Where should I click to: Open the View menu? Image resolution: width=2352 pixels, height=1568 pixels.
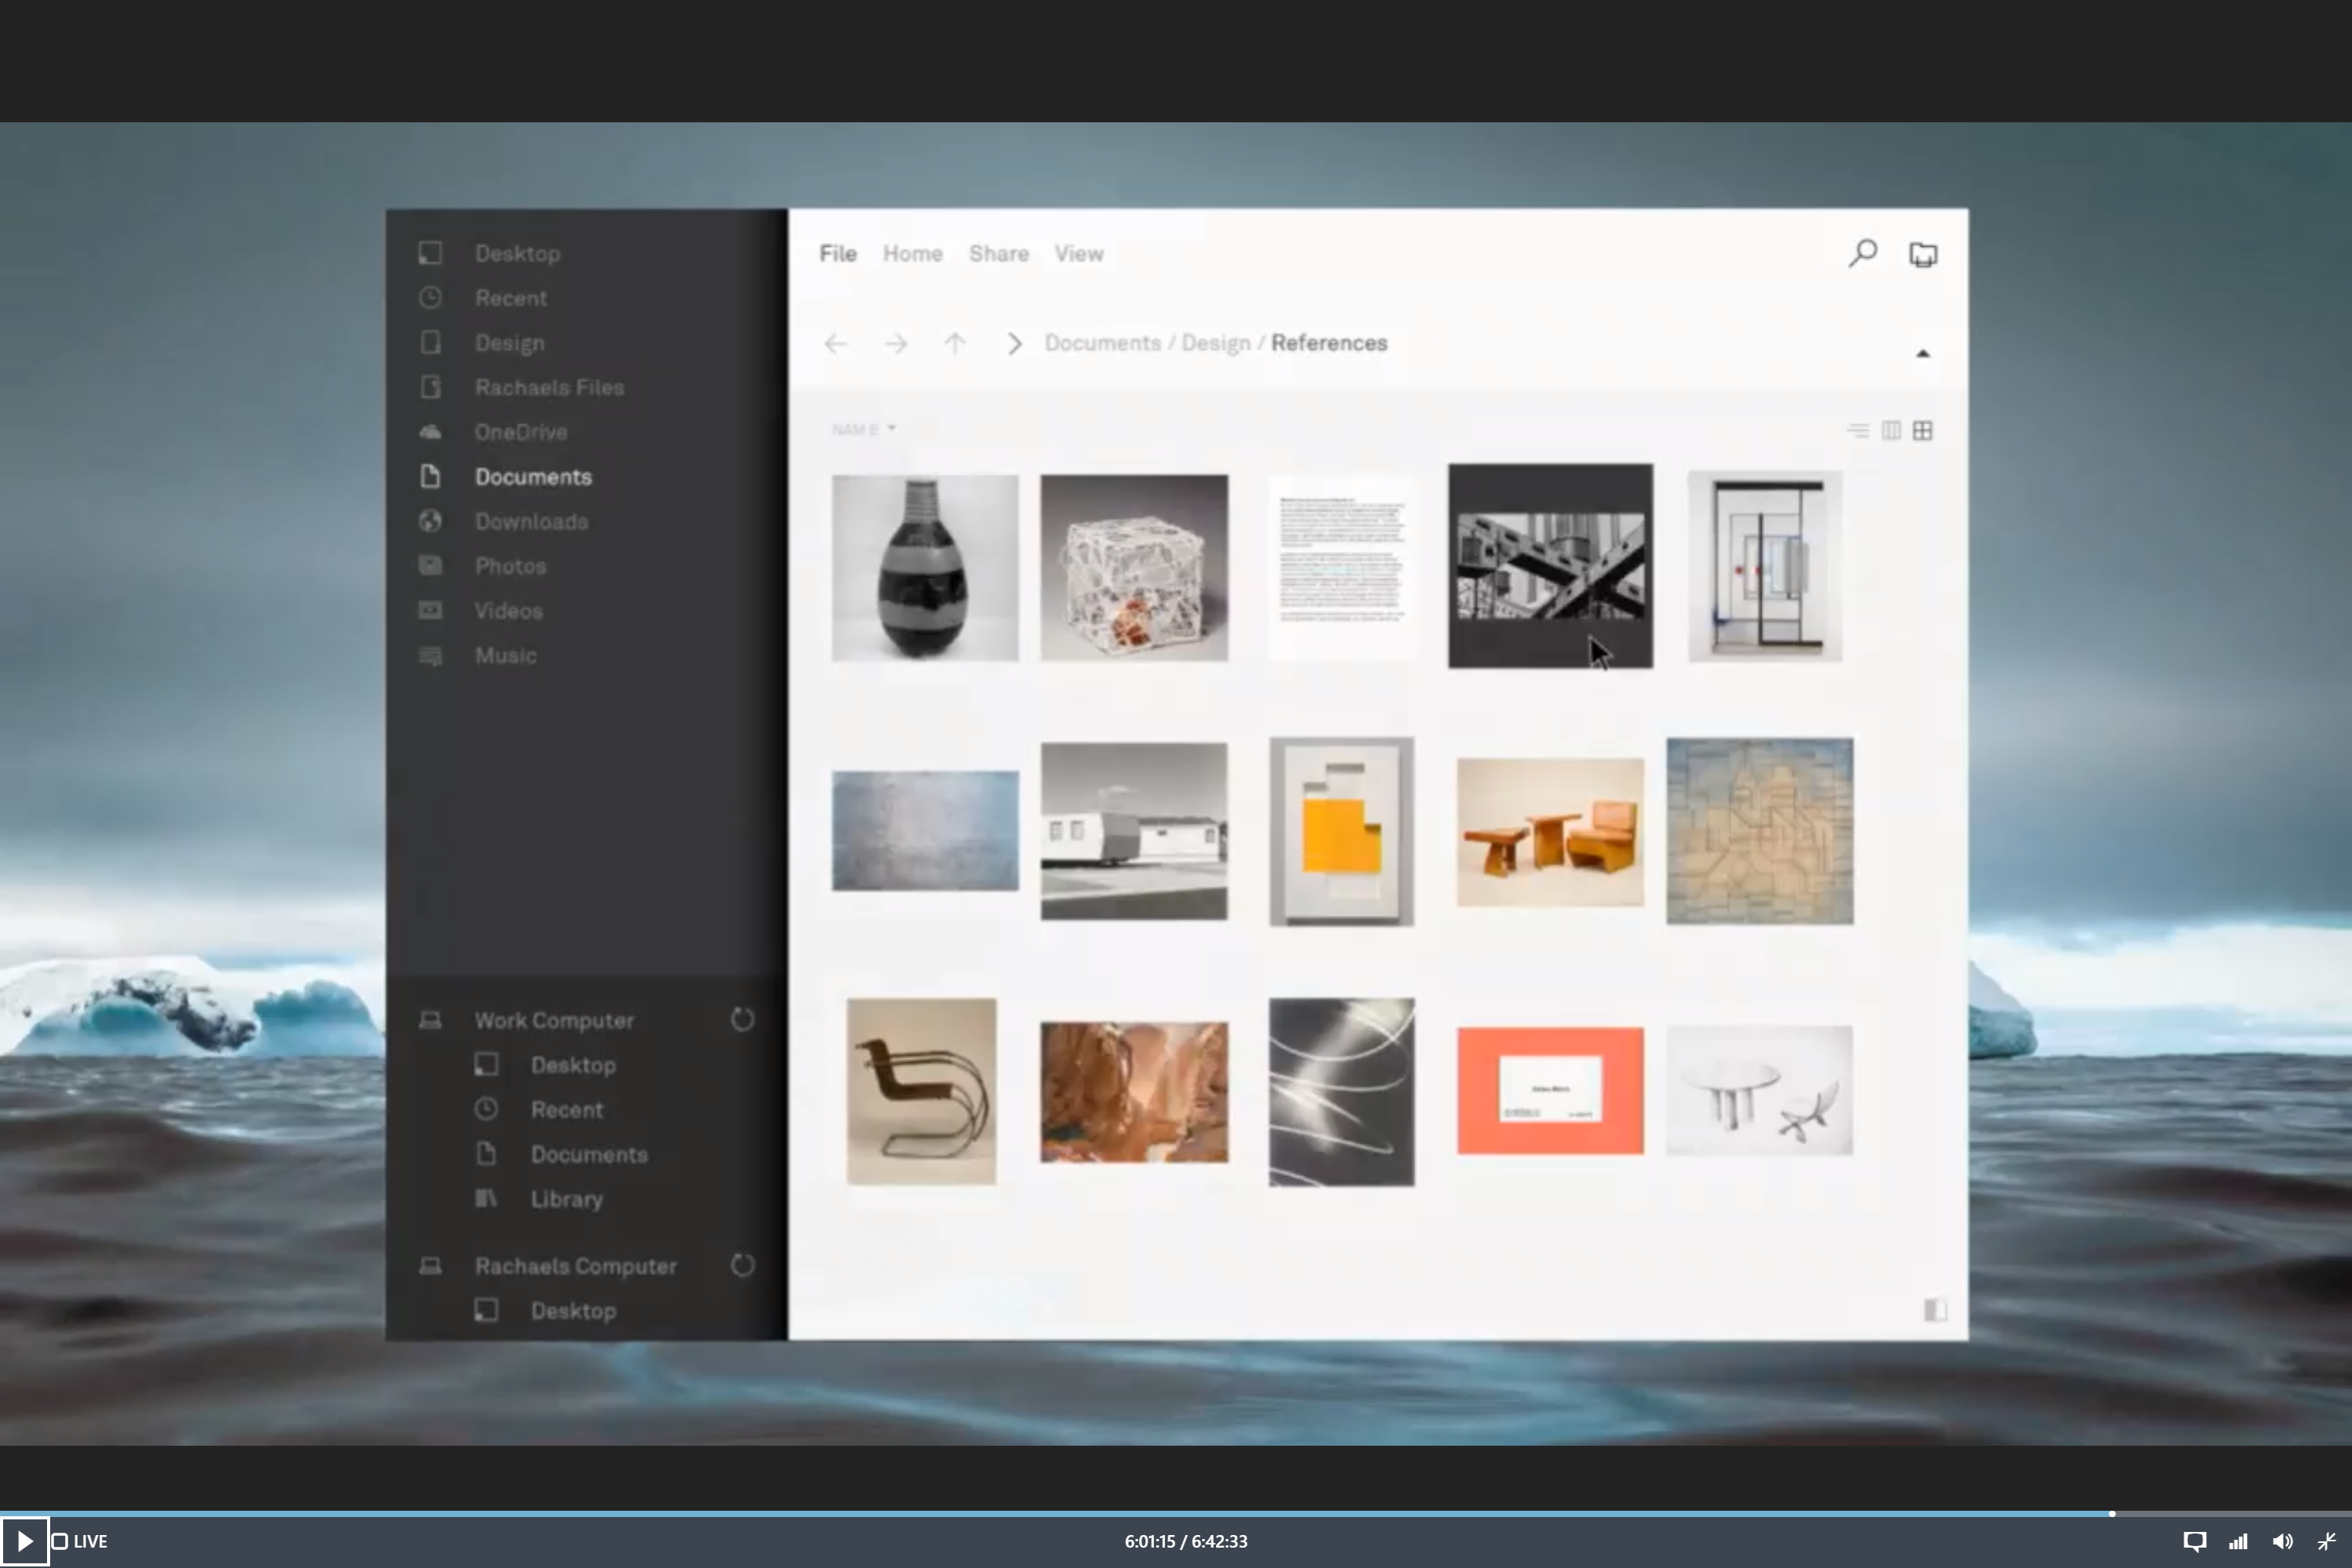tap(1078, 254)
